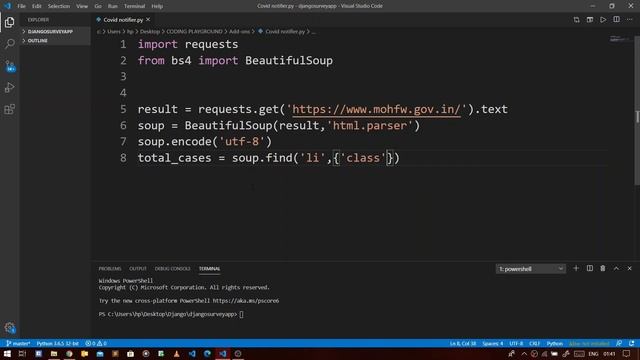Open VLC media player from taskbar

[x=176, y=354]
